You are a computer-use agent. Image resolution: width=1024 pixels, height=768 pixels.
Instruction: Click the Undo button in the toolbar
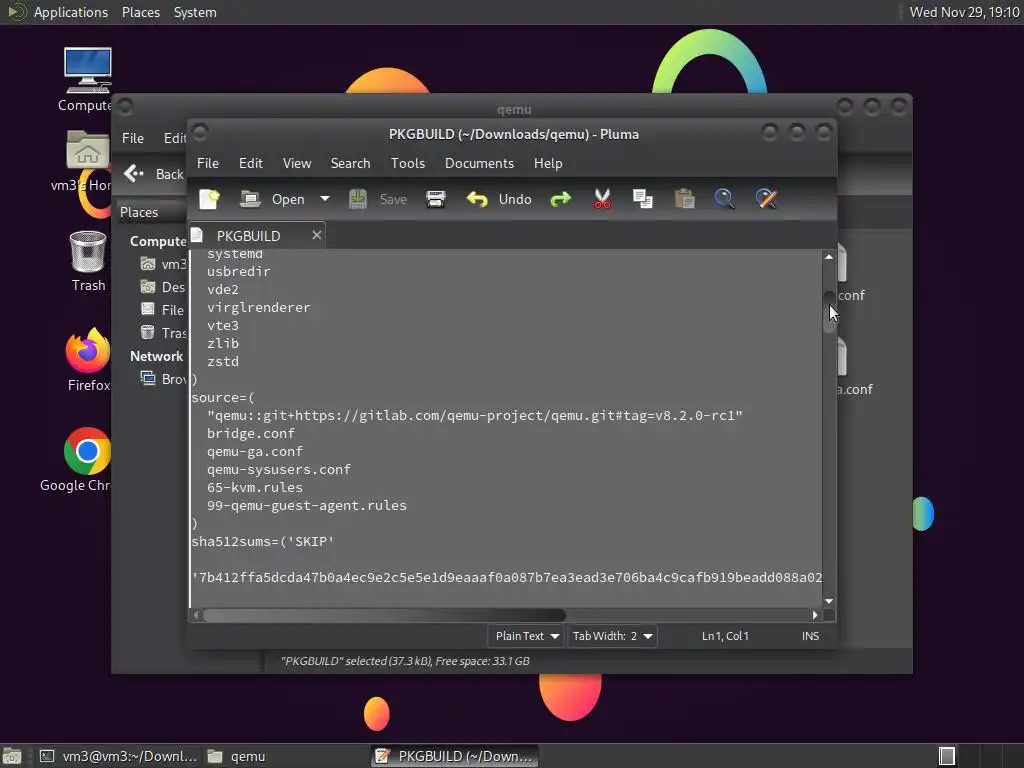[x=499, y=199]
